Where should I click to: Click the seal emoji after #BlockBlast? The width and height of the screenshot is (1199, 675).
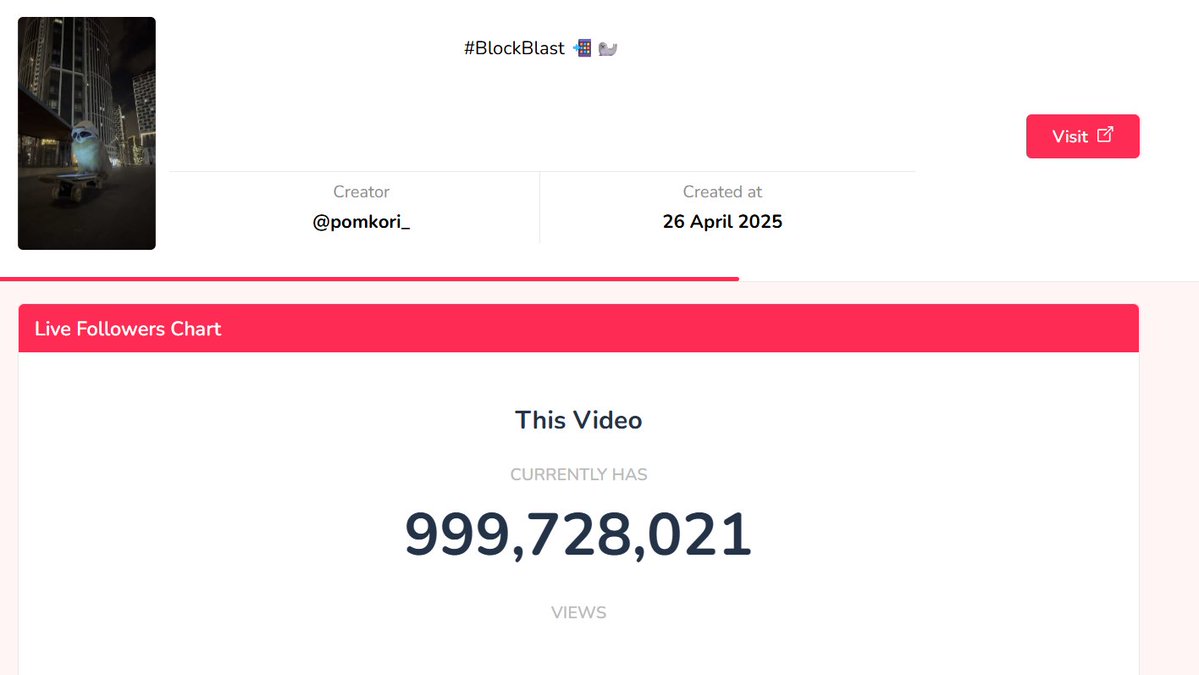(607, 49)
